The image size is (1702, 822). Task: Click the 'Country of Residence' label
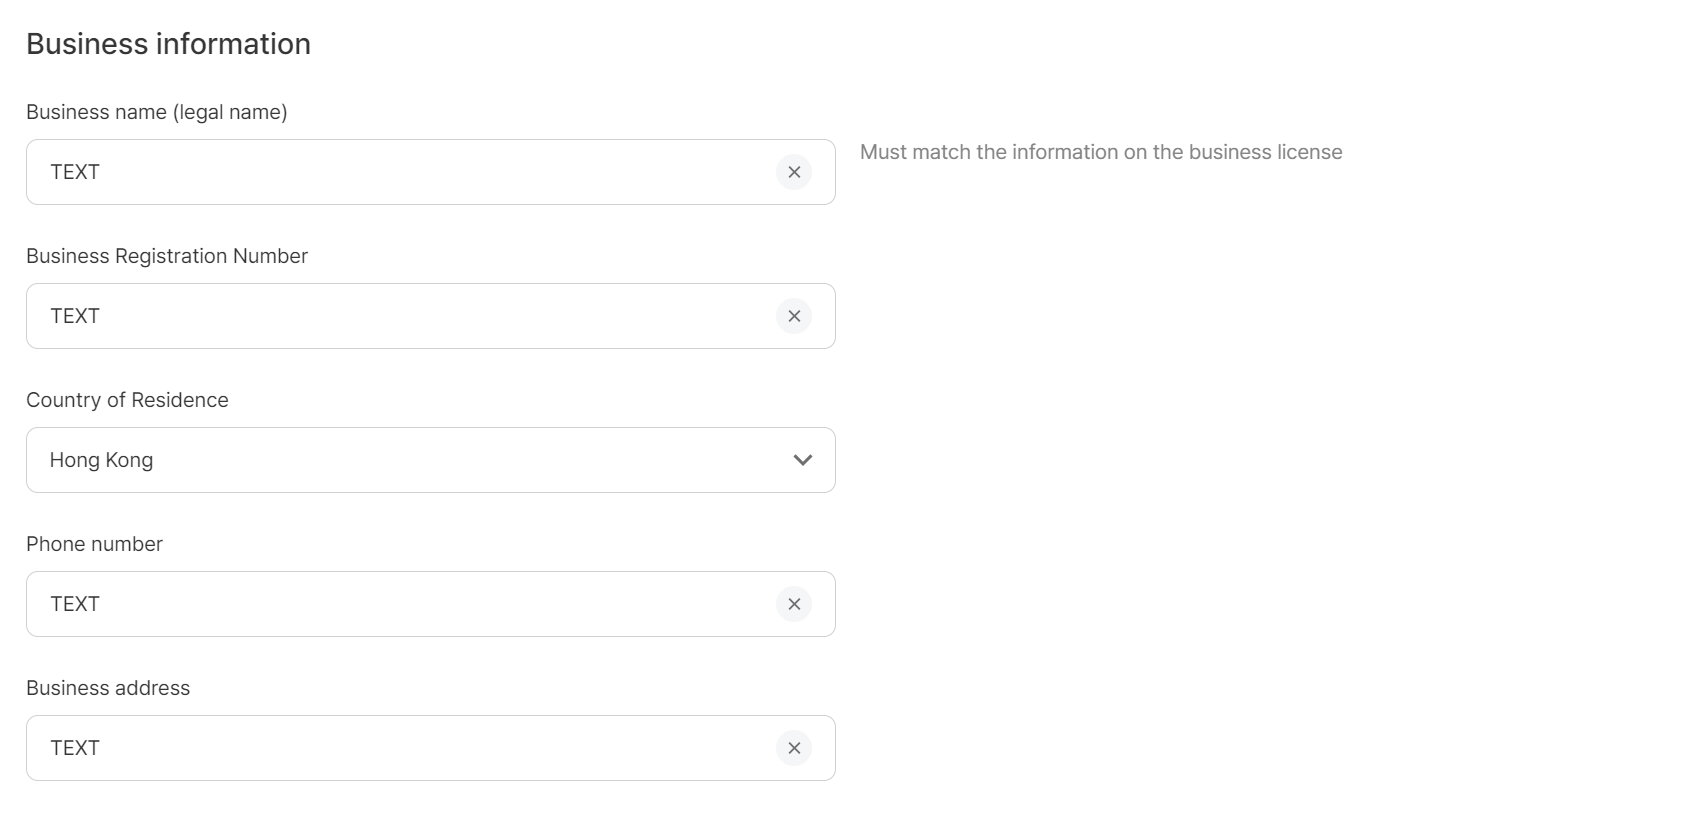(127, 400)
